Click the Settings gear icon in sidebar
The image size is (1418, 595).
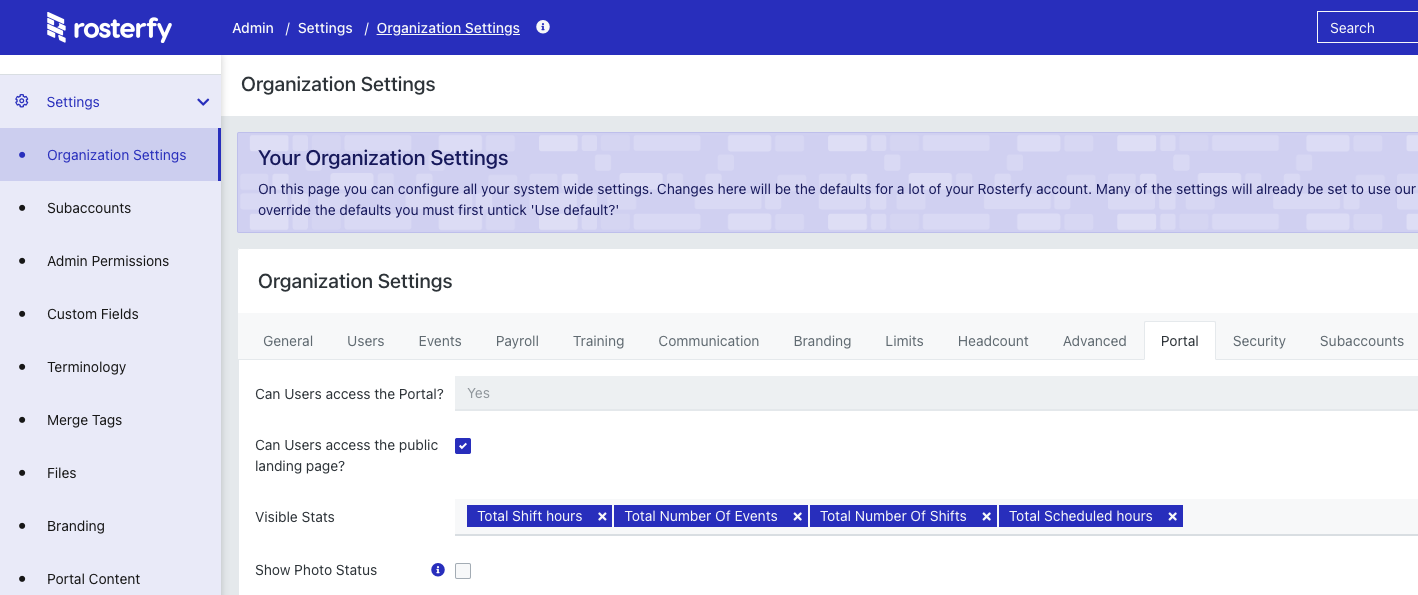tap(22, 101)
